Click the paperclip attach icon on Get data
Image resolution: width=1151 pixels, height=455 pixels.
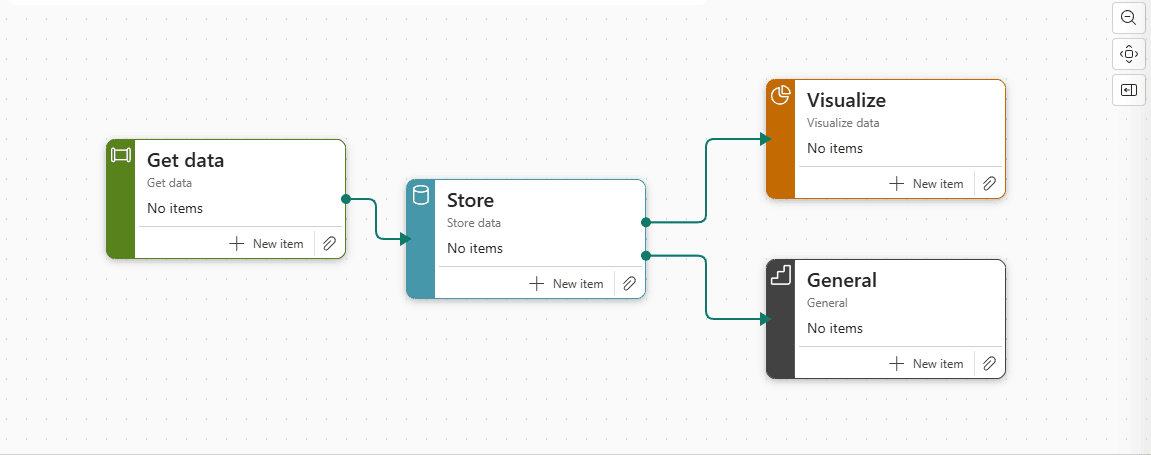tap(330, 244)
